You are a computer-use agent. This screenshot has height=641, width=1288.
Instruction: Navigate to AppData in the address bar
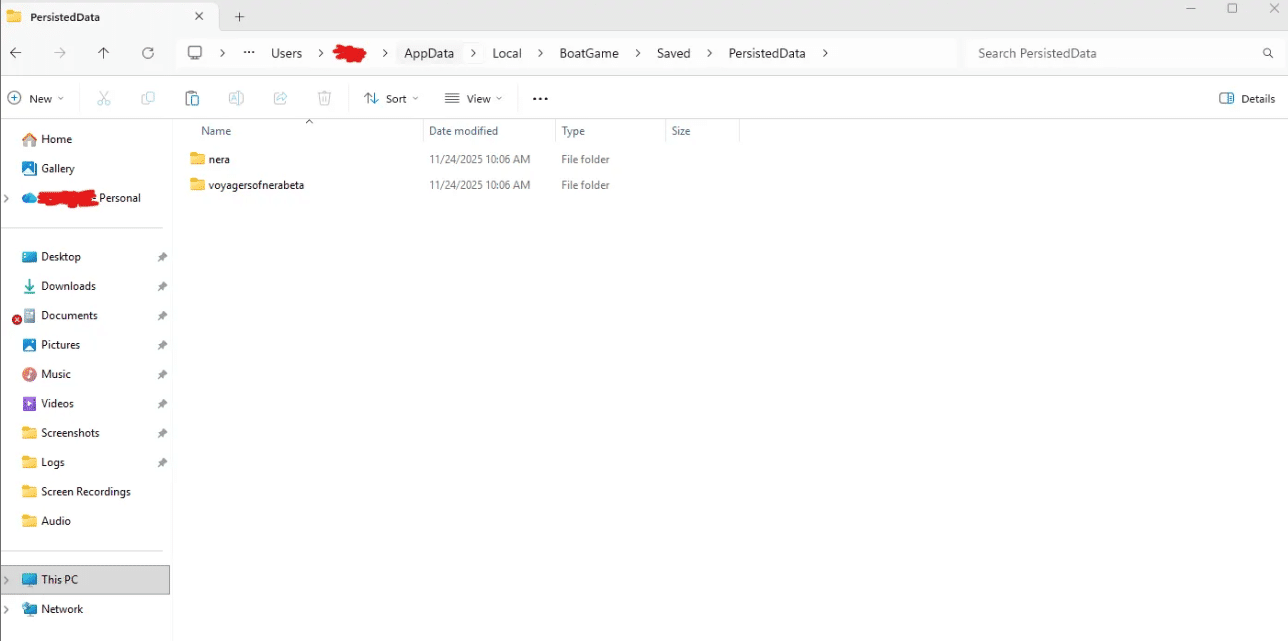tap(429, 53)
